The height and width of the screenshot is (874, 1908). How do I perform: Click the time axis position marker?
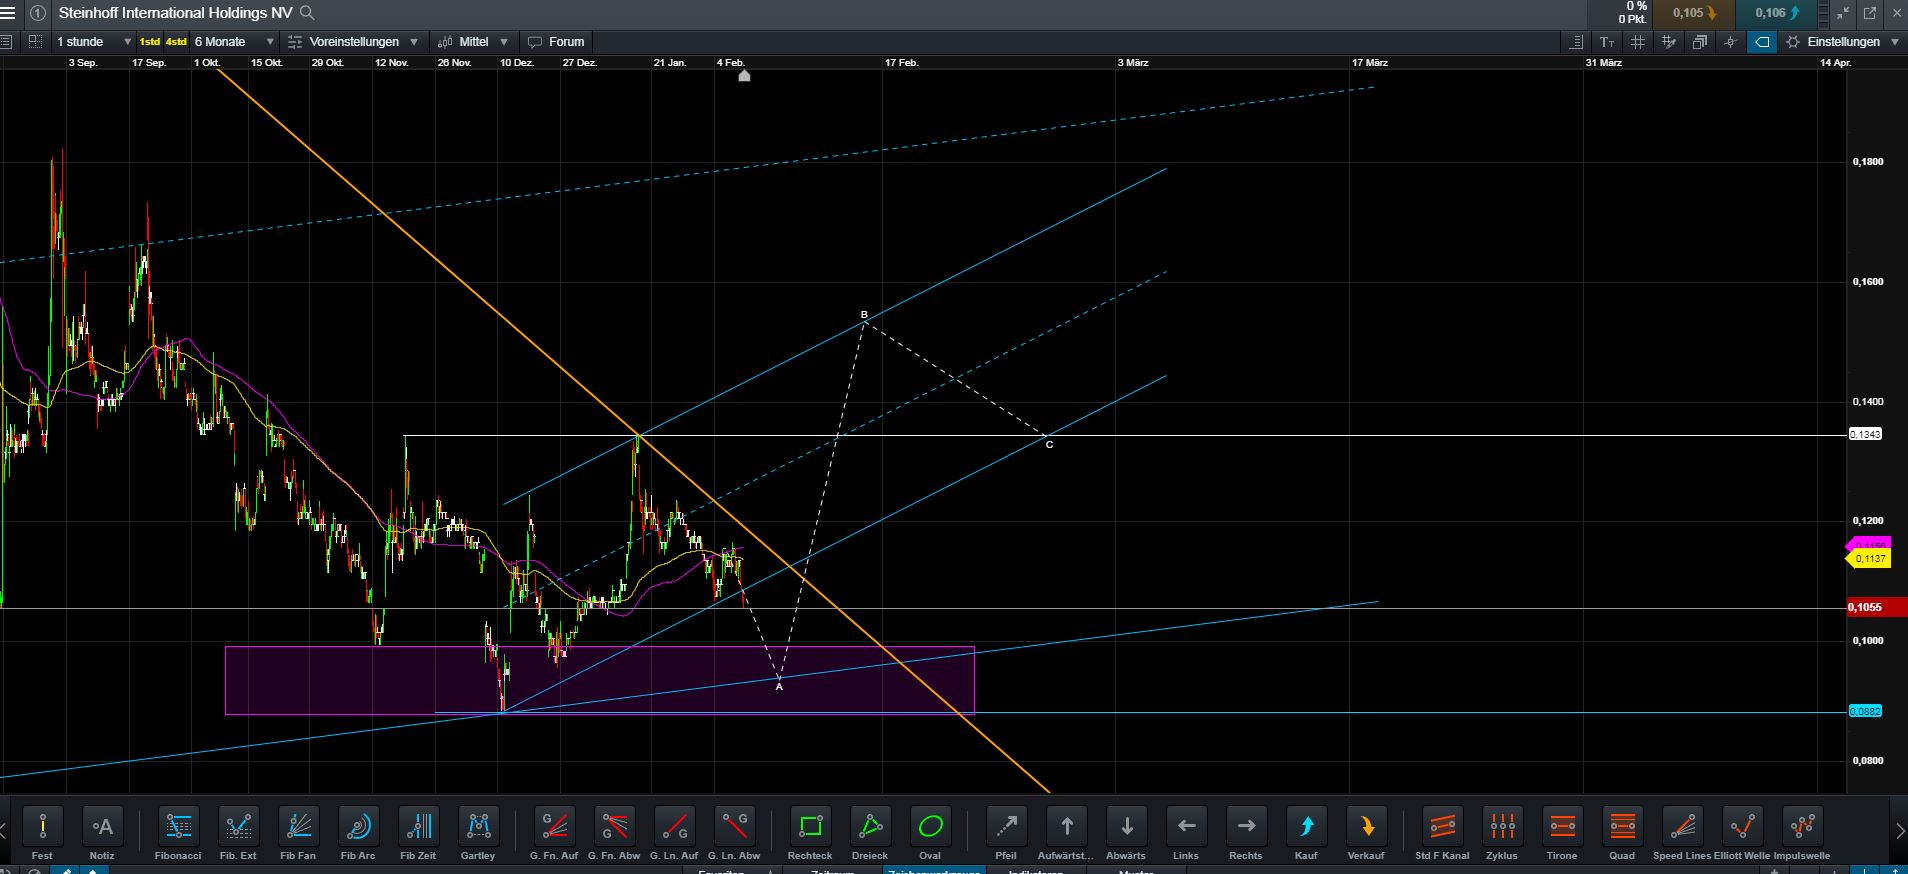point(744,75)
